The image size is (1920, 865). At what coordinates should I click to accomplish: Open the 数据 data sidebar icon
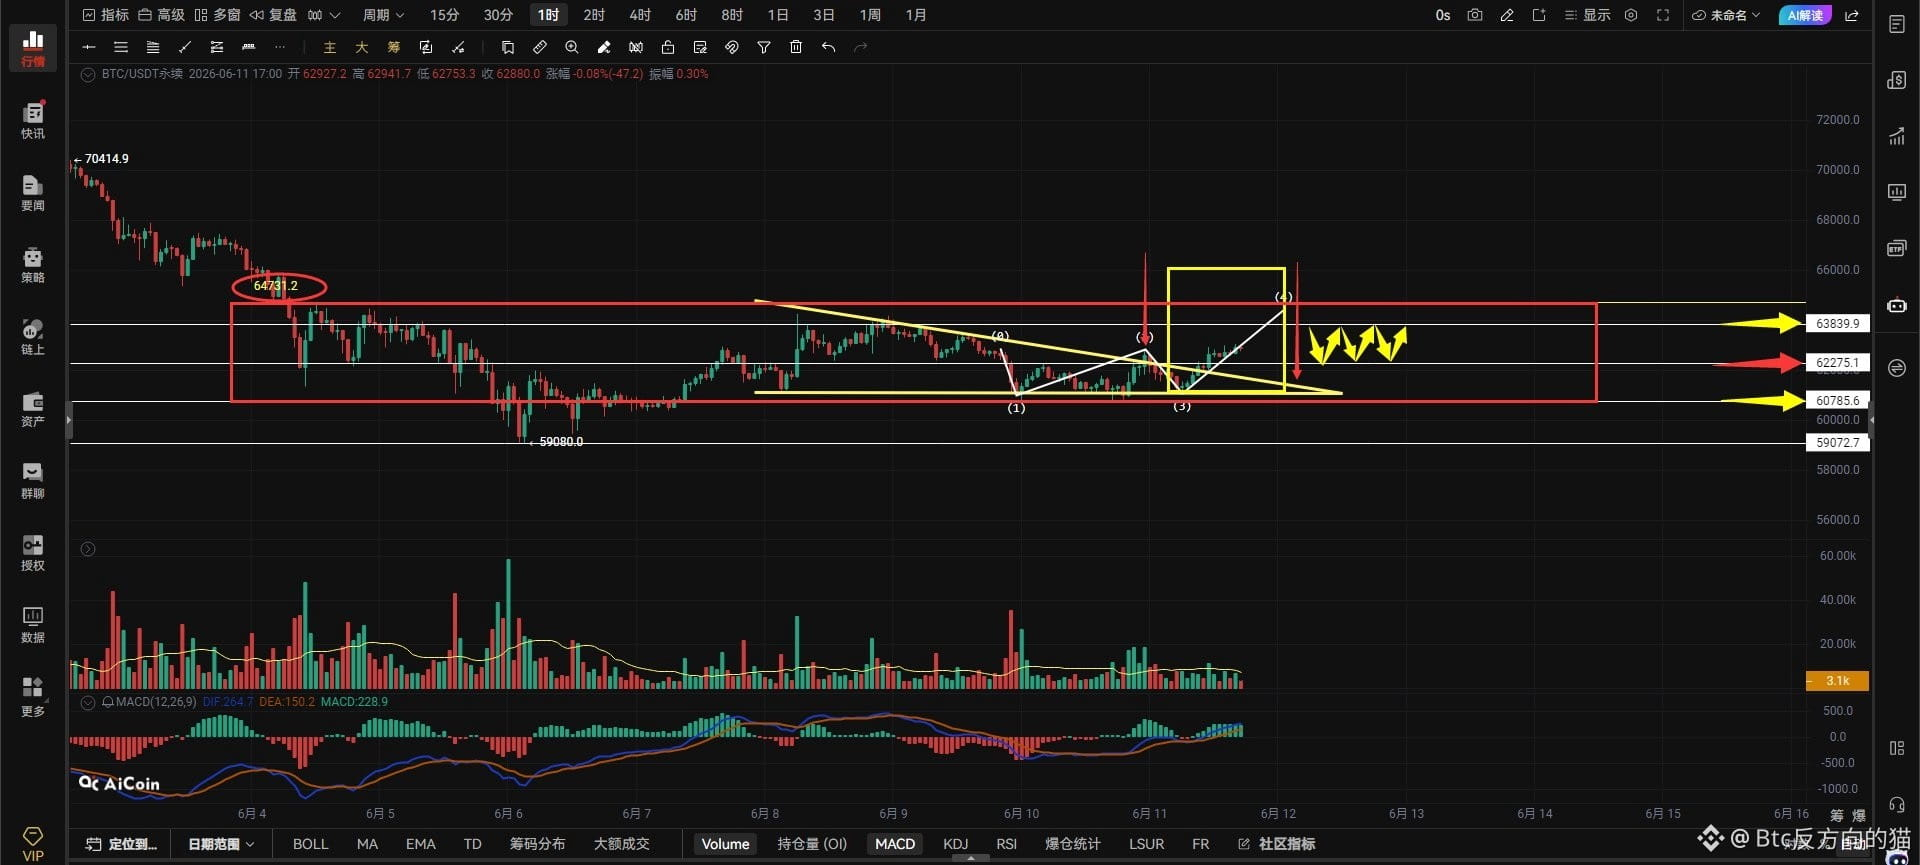click(x=33, y=624)
